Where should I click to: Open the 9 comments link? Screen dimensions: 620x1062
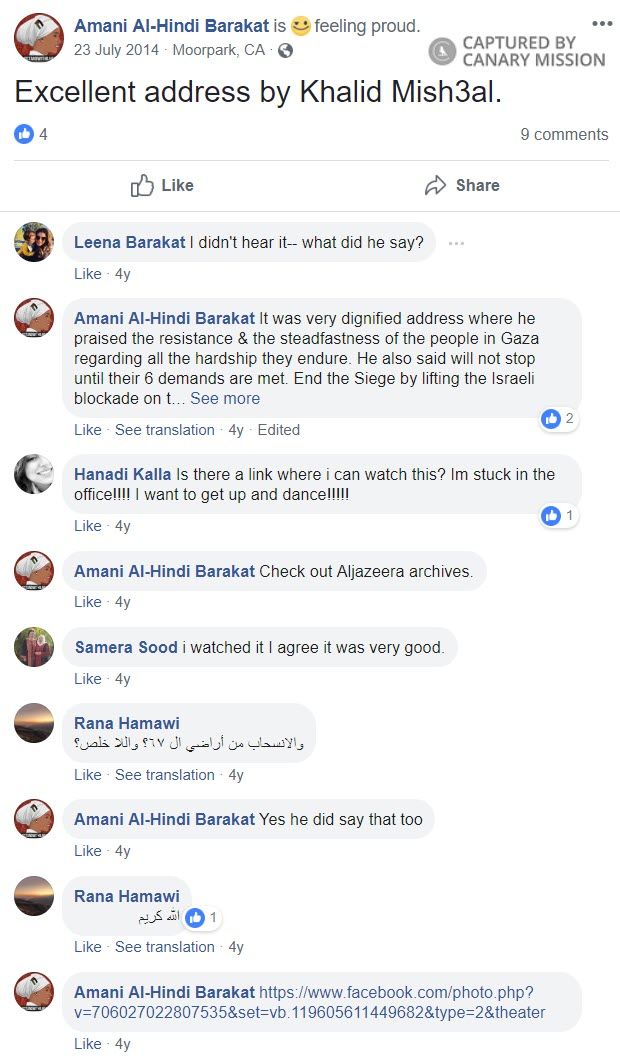tap(564, 134)
